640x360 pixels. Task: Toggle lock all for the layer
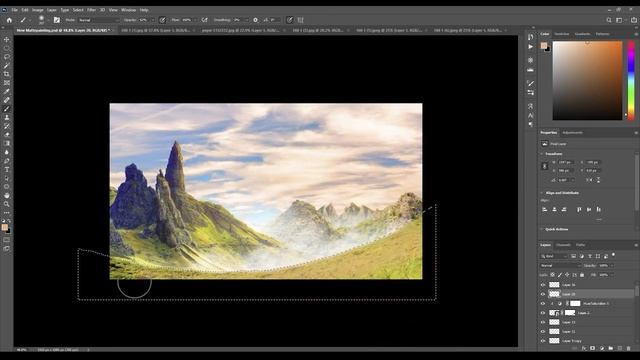coord(582,275)
